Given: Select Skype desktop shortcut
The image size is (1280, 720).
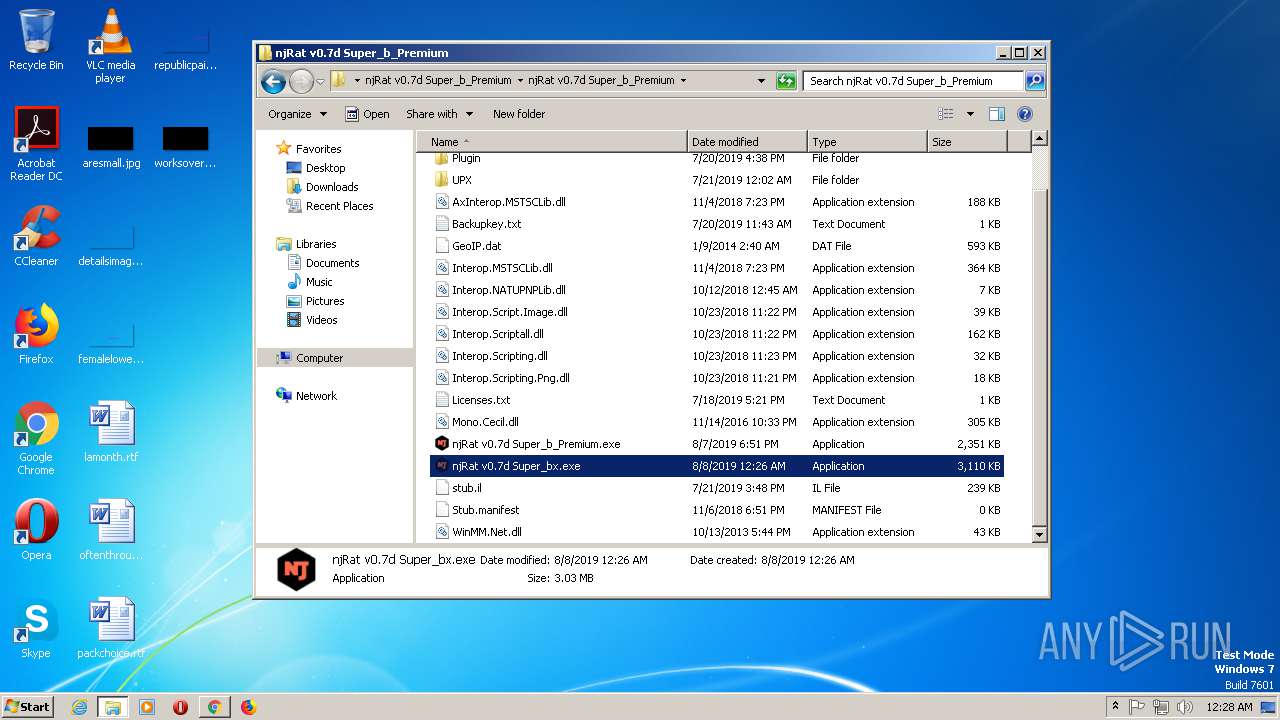Looking at the screenshot, I should click(36, 628).
